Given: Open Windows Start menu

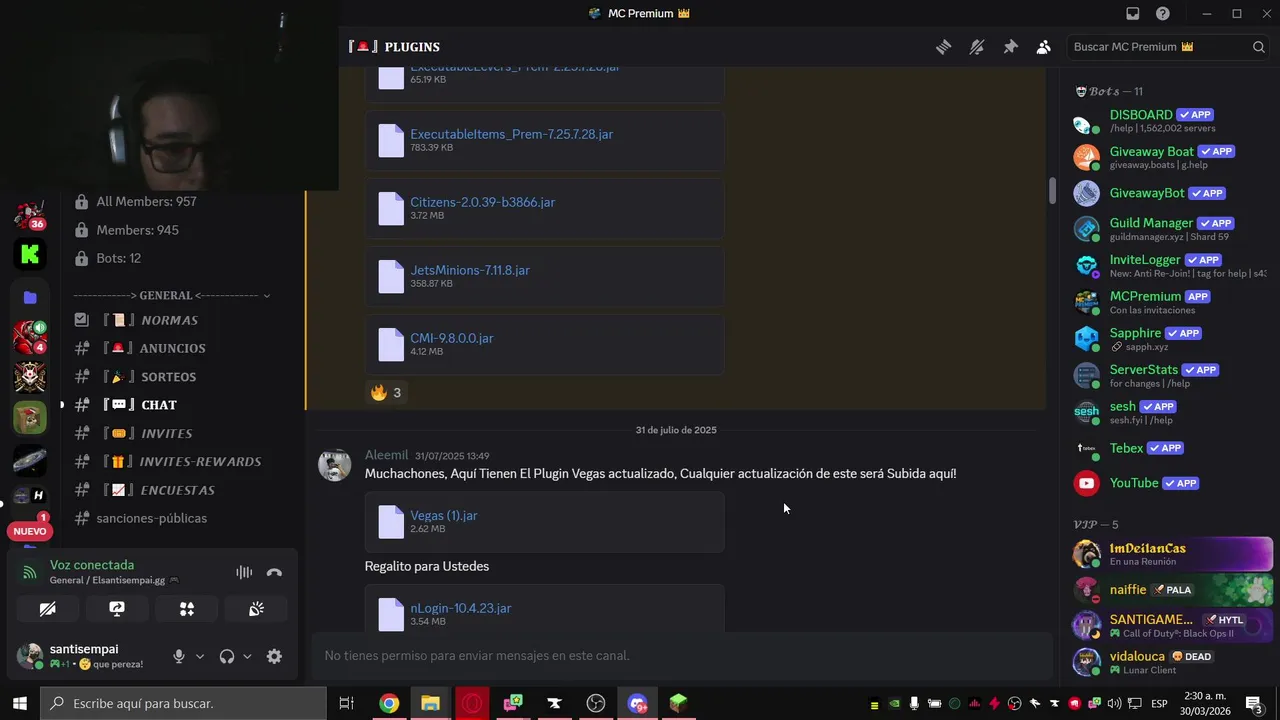Looking at the screenshot, I should pyautogui.click(x=19, y=703).
